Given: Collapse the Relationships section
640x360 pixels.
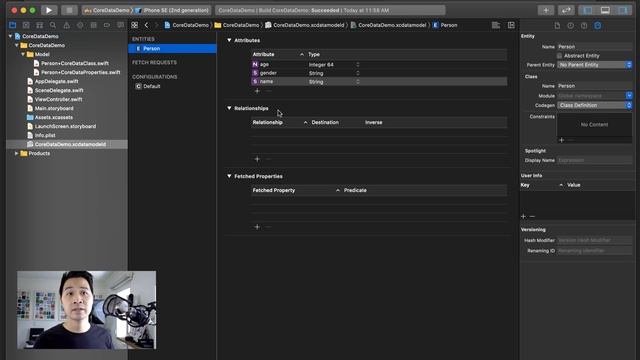Looking at the screenshot, I should pyautogui.click(x=229, y=108).
